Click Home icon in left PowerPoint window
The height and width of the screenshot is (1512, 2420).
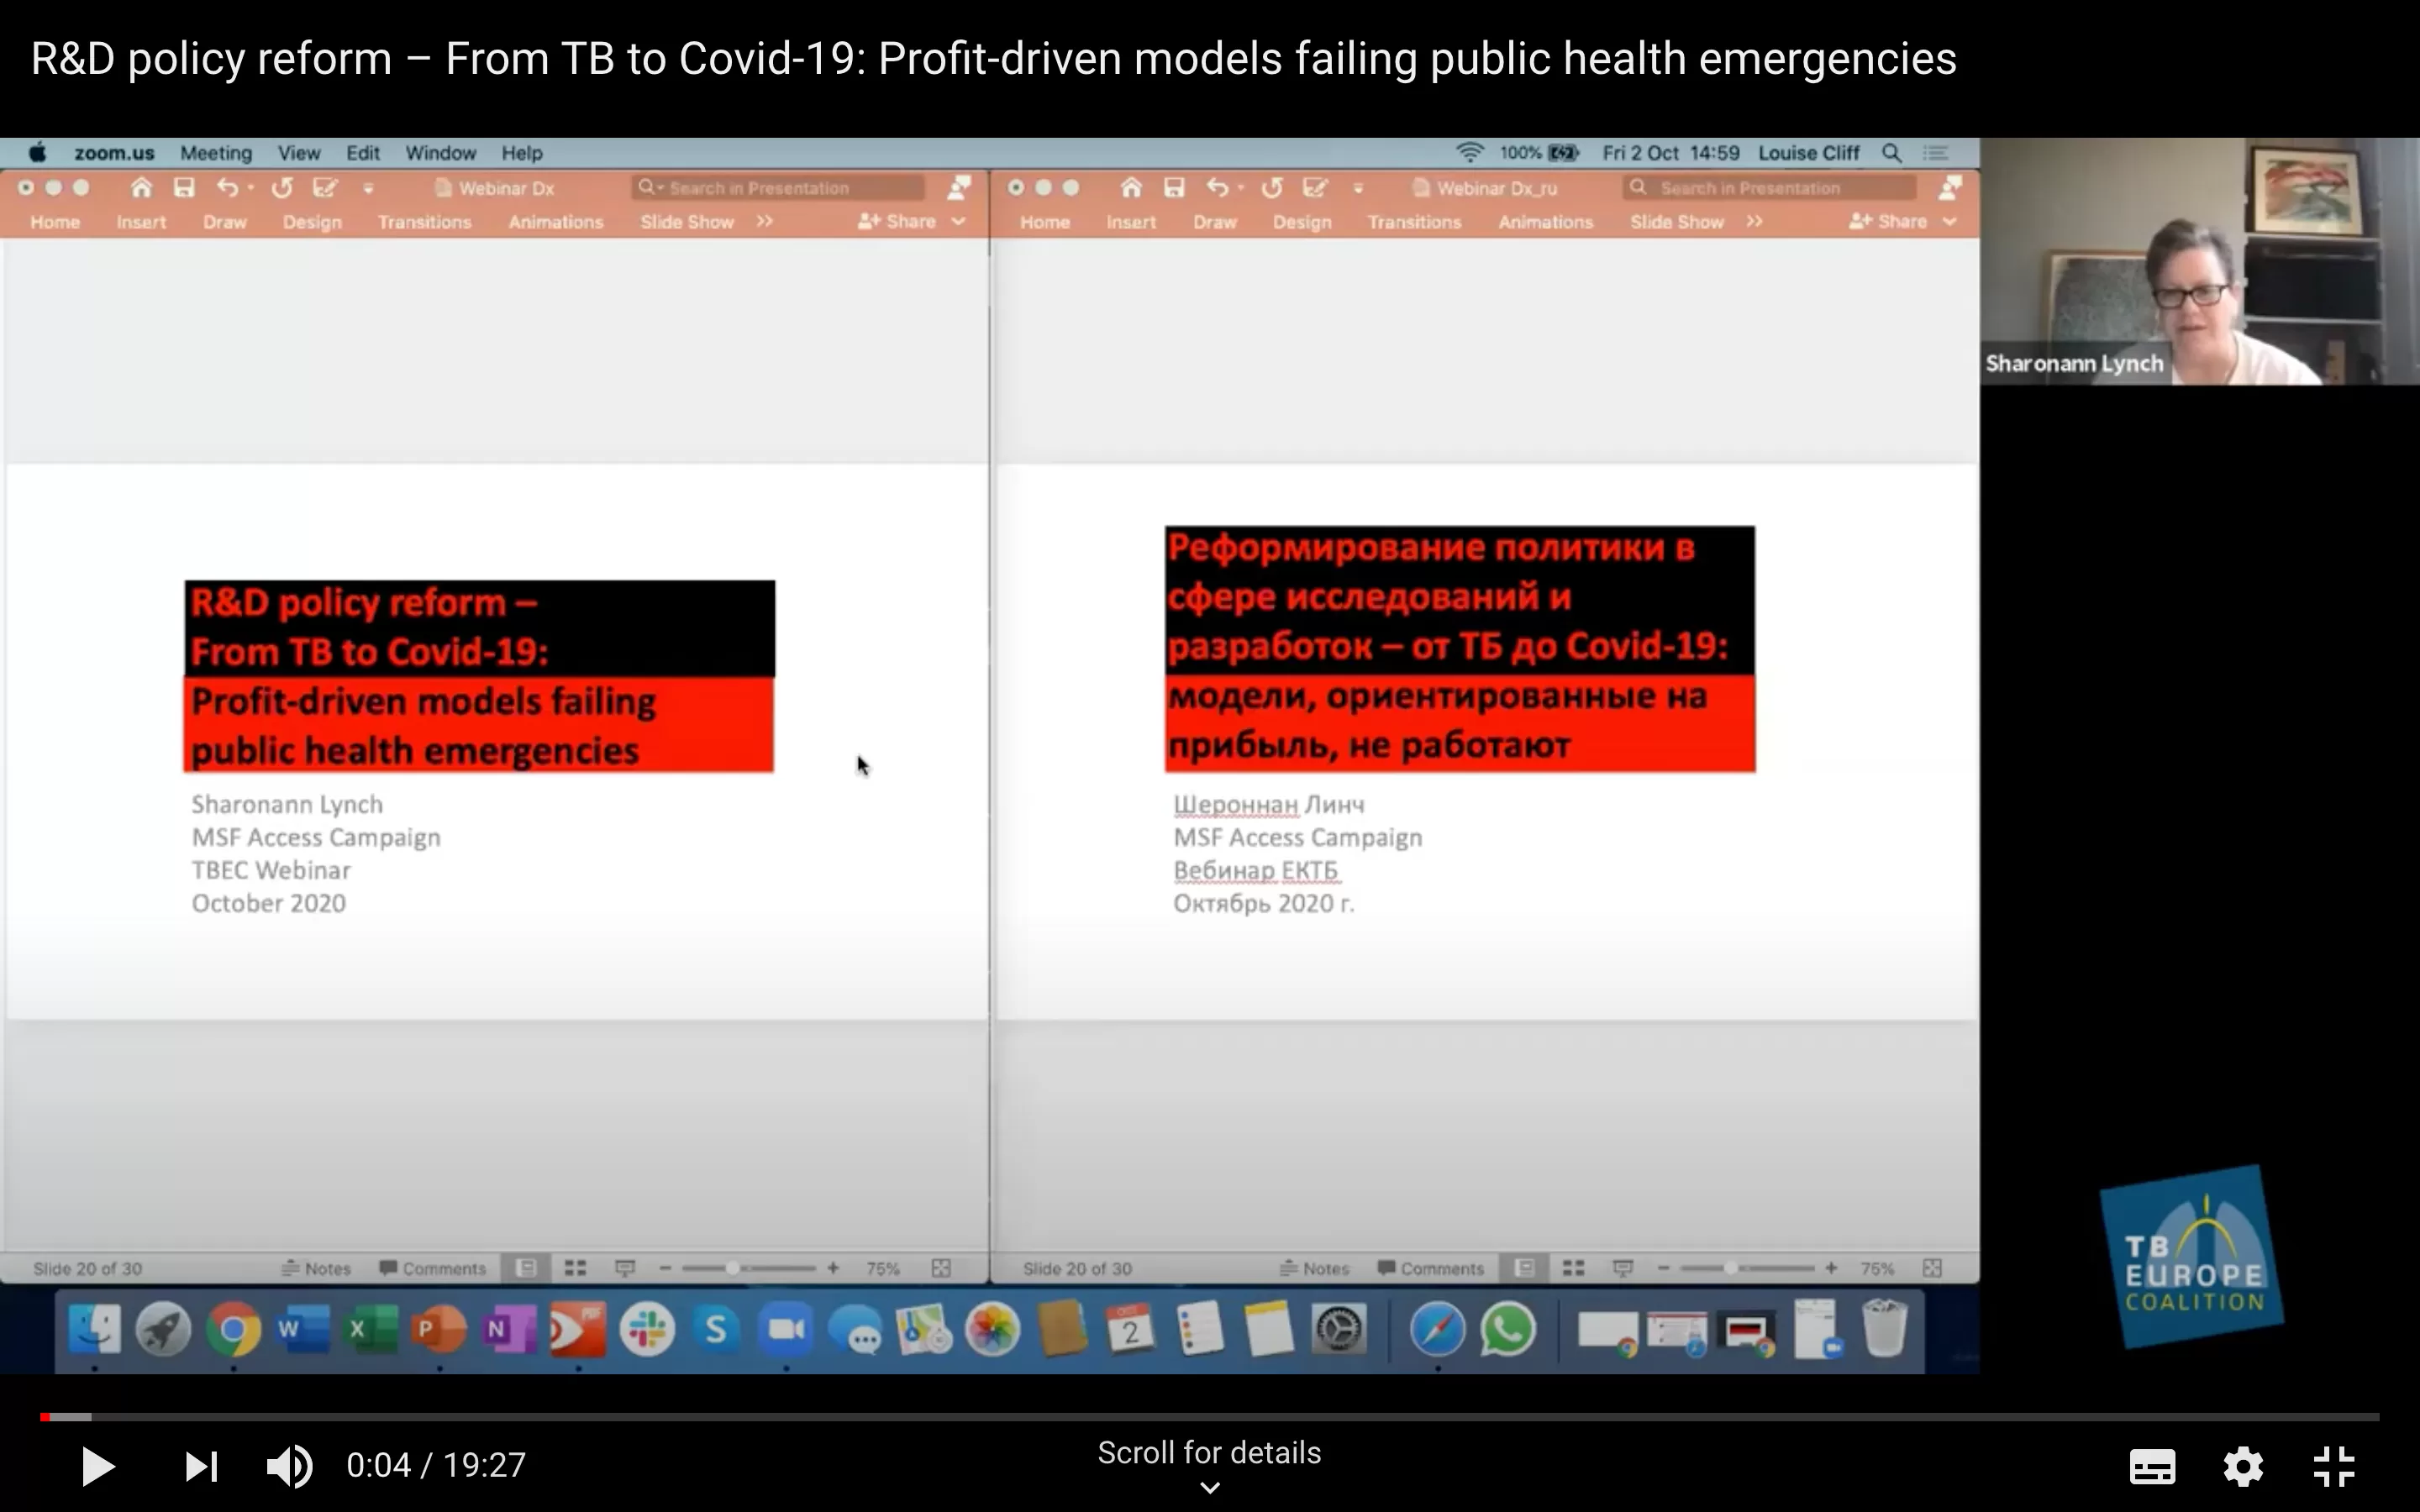point(141,188)
